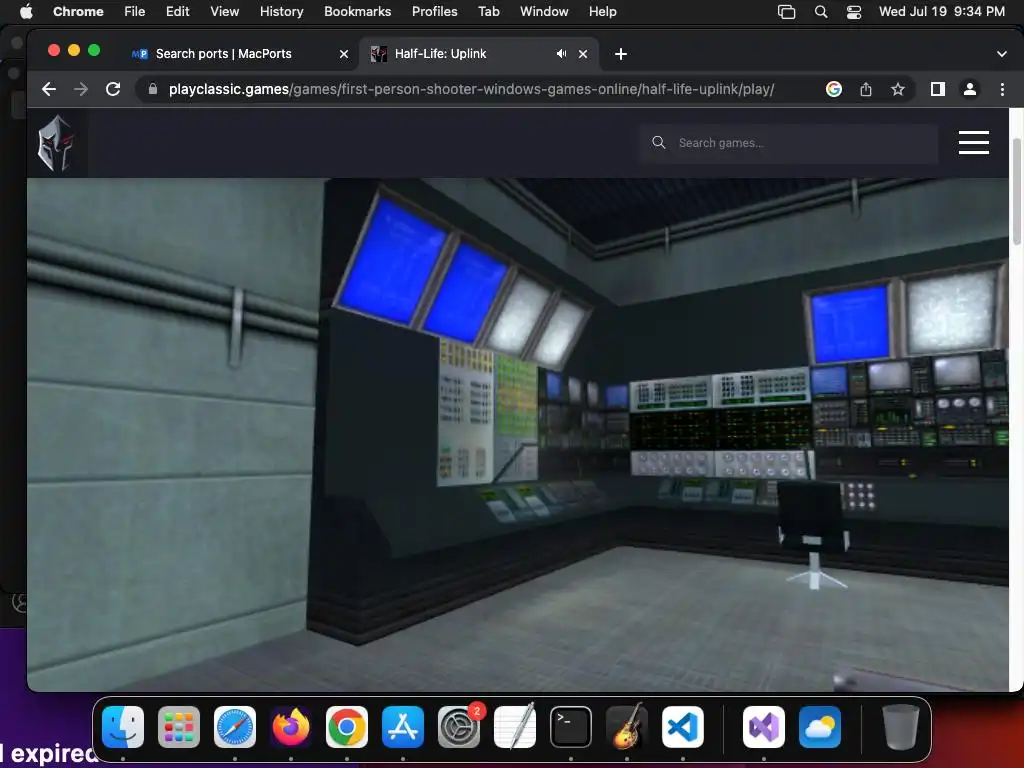The image size is (1024, 768).
Task: Open Trash from the Dock
Action: click(901, 727)
